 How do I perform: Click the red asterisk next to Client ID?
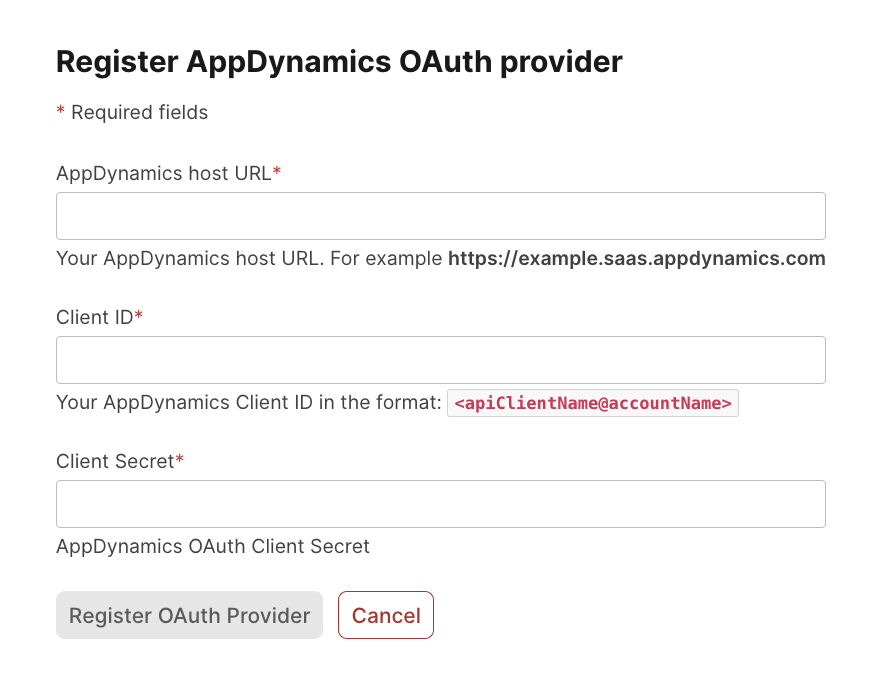pos(139,317)
